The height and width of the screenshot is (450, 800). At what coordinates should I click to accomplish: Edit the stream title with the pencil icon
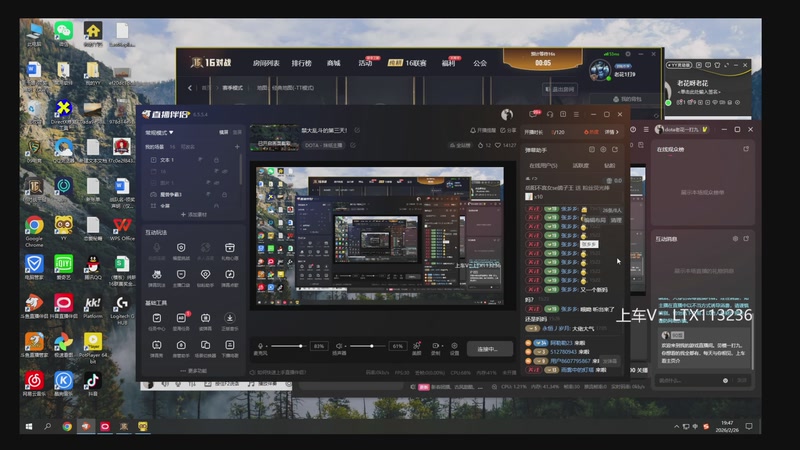[x=357, y=131]
